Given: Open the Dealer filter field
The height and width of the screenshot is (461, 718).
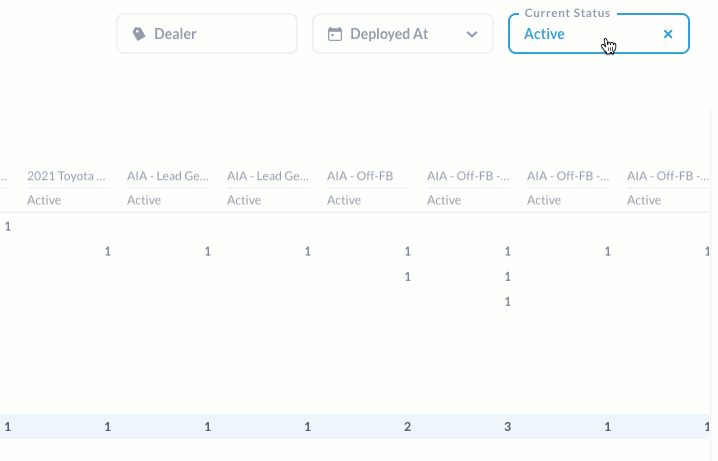Looking at the screenshot, I should click(207, 34).
